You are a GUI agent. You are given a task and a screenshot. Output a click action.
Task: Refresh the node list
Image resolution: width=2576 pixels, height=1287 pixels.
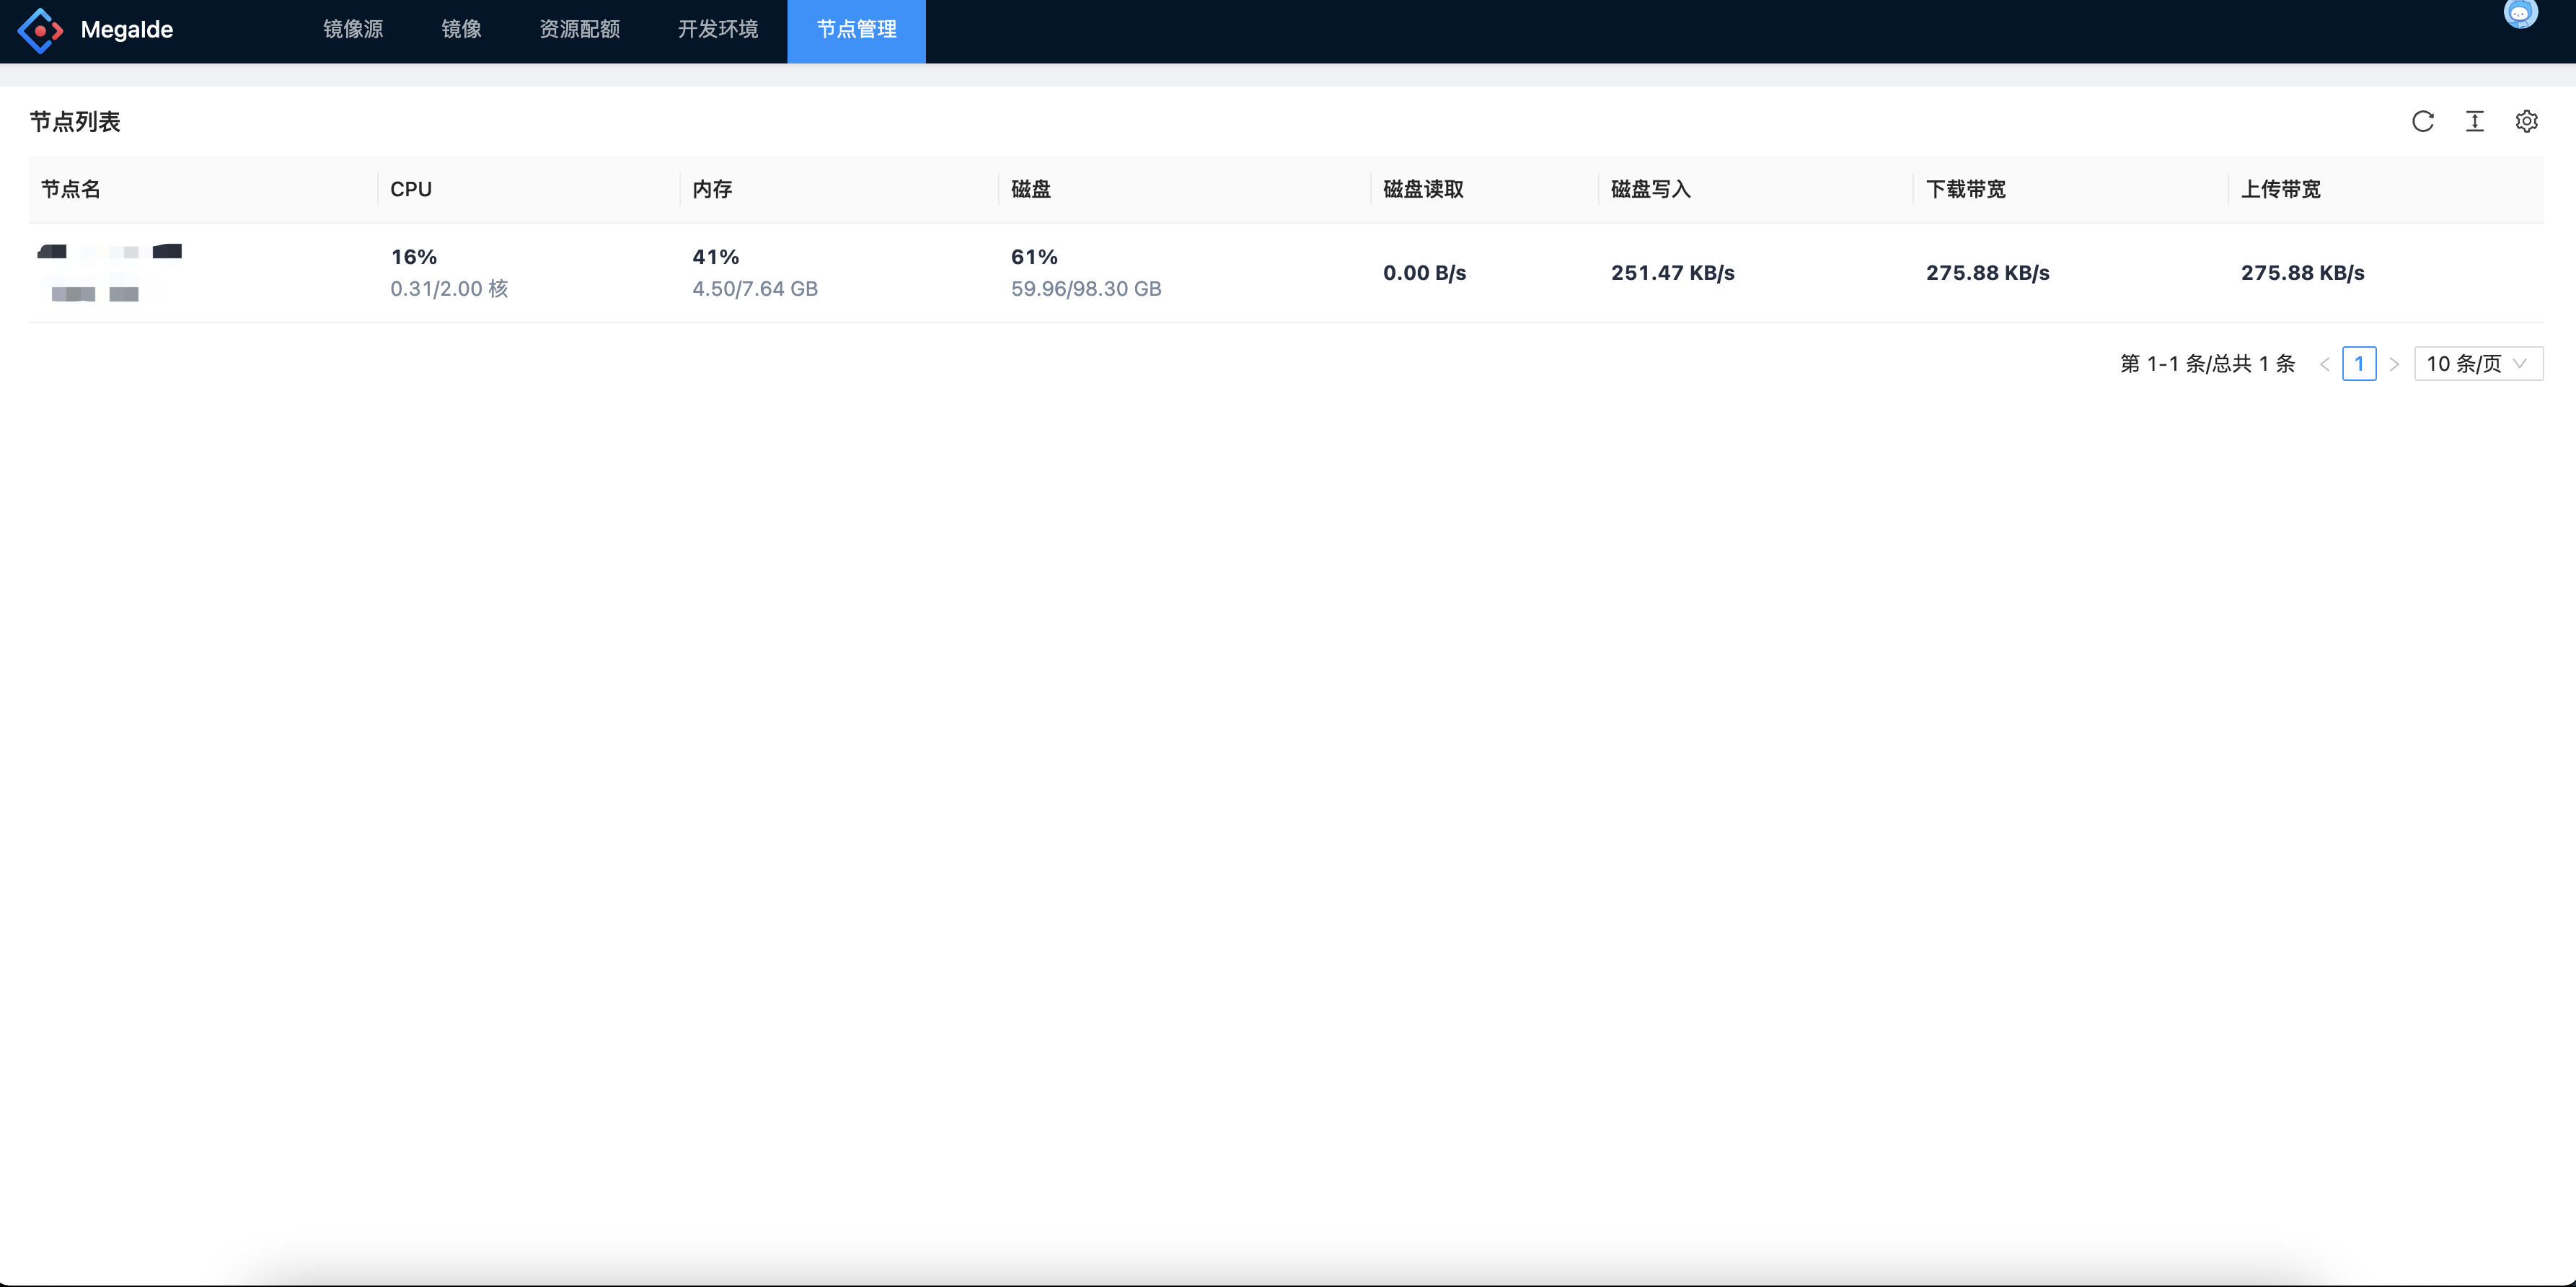(x=2422, y=122)
